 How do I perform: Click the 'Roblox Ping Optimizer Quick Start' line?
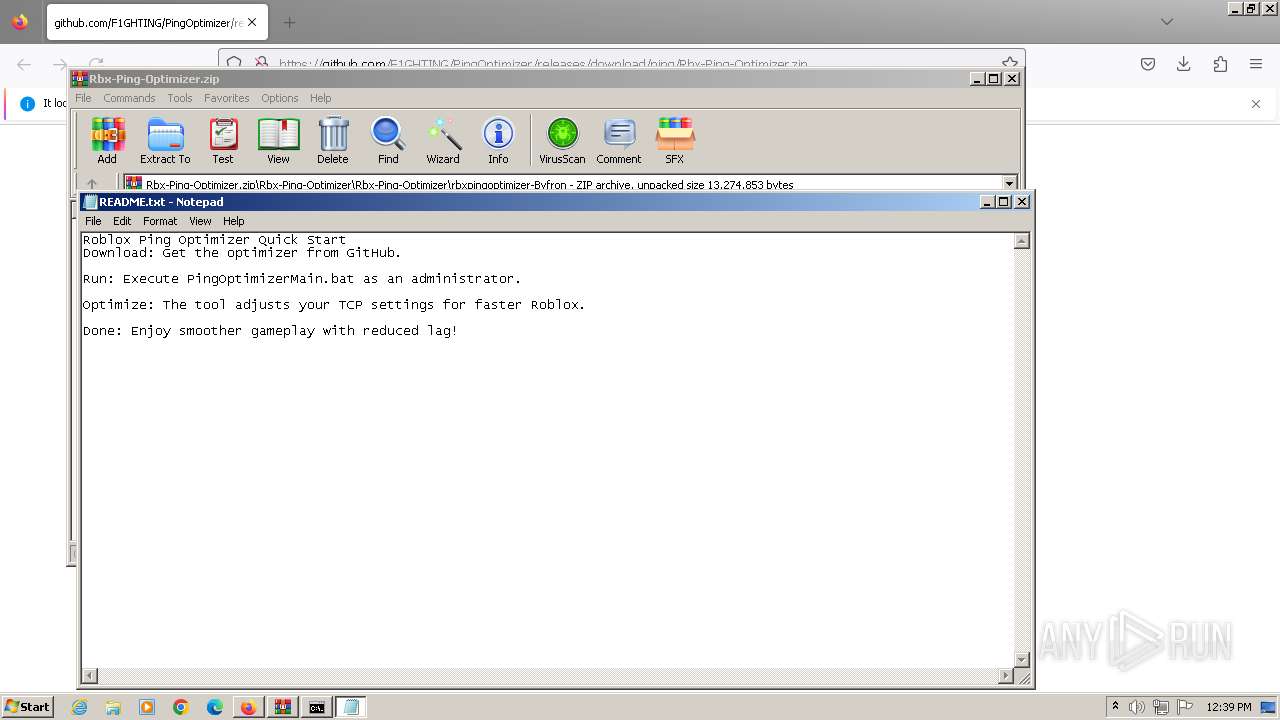click(x=214, y=240)
